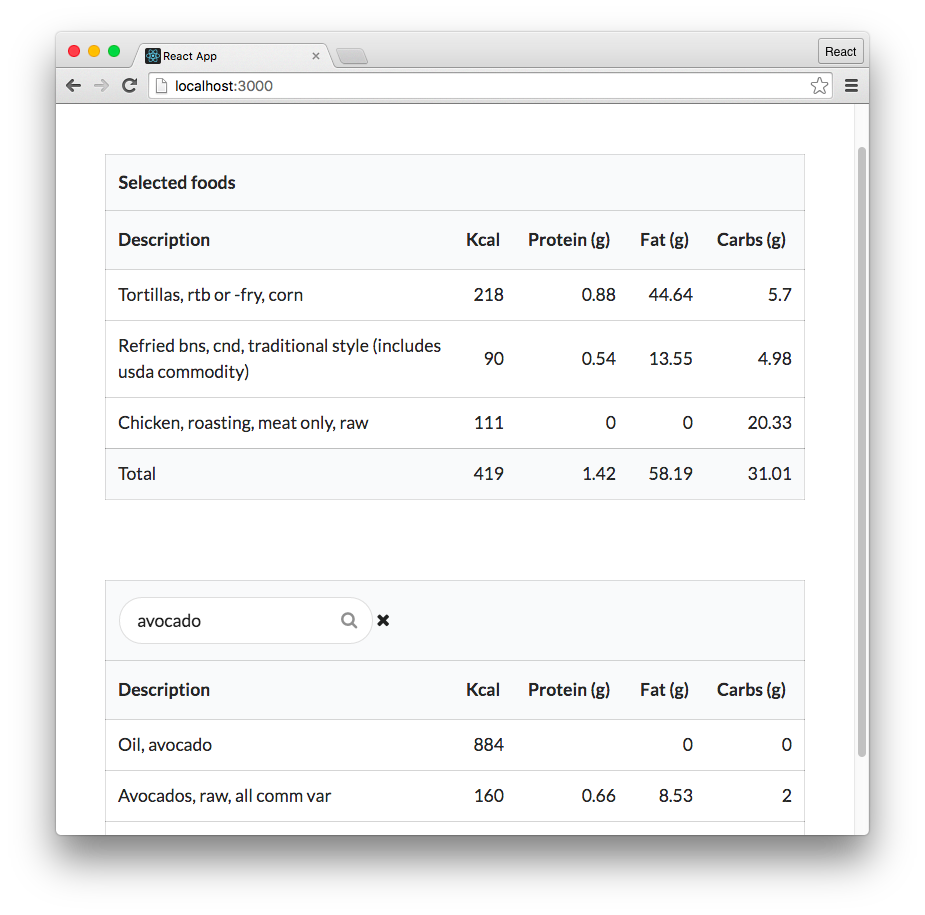Add Avocados, raw, all comm var
The width and height of the screenshot is (925, 915).
pos(455,796)
